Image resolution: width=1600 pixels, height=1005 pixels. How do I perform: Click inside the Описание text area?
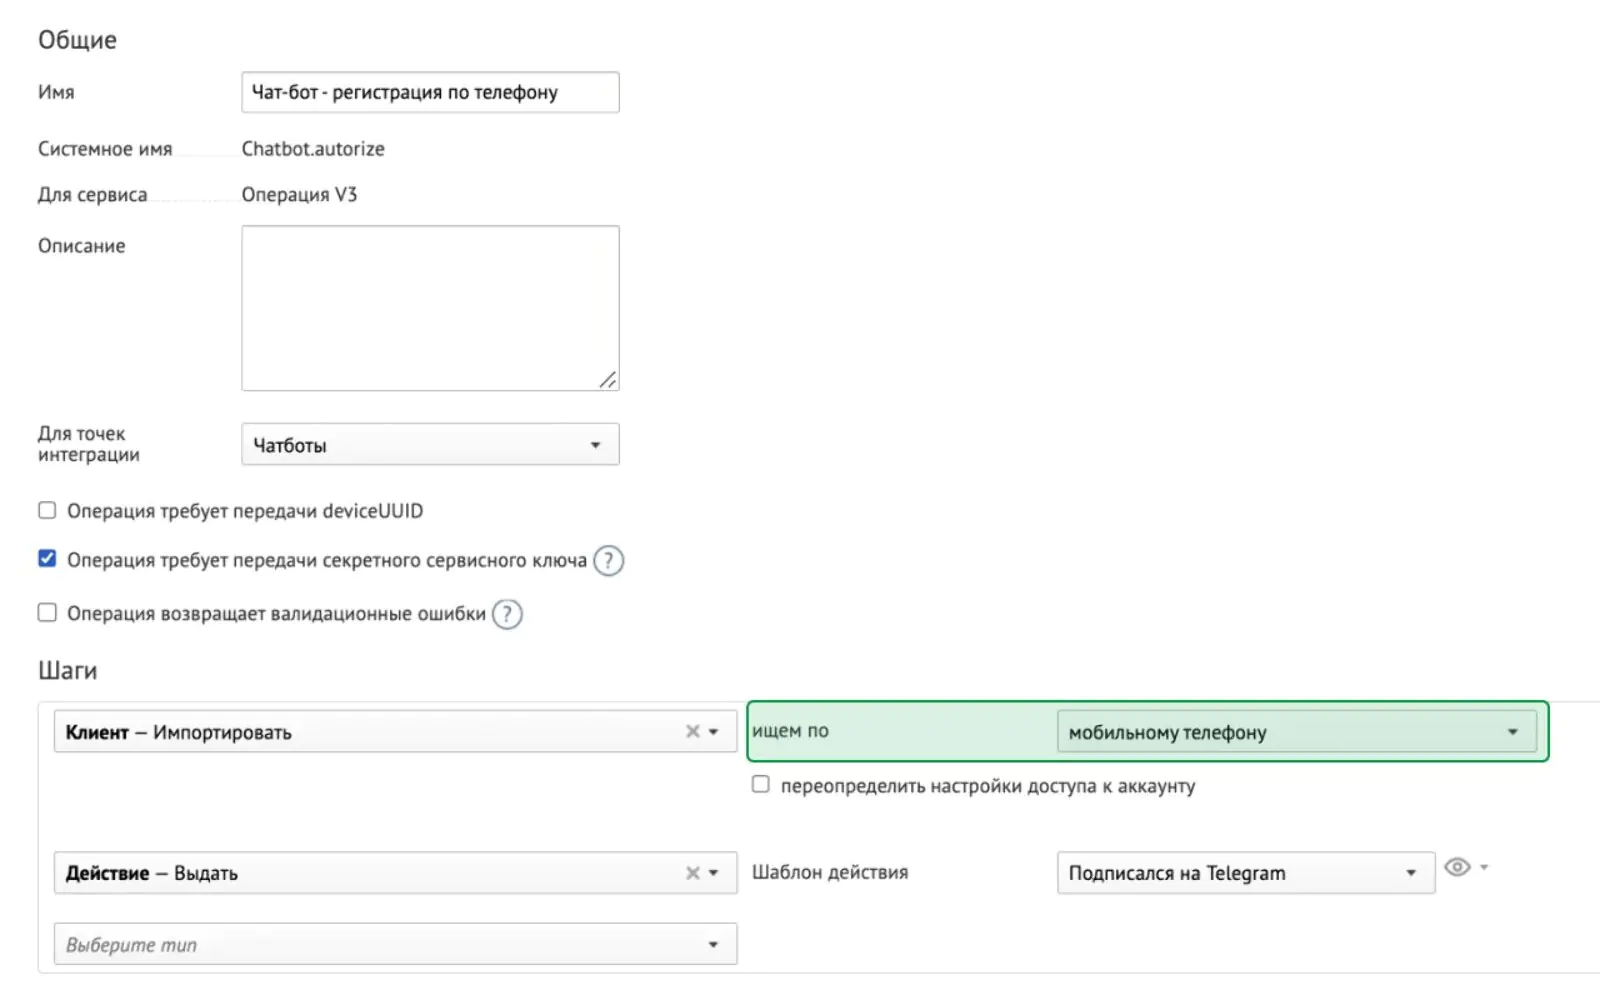coord(430,308)
